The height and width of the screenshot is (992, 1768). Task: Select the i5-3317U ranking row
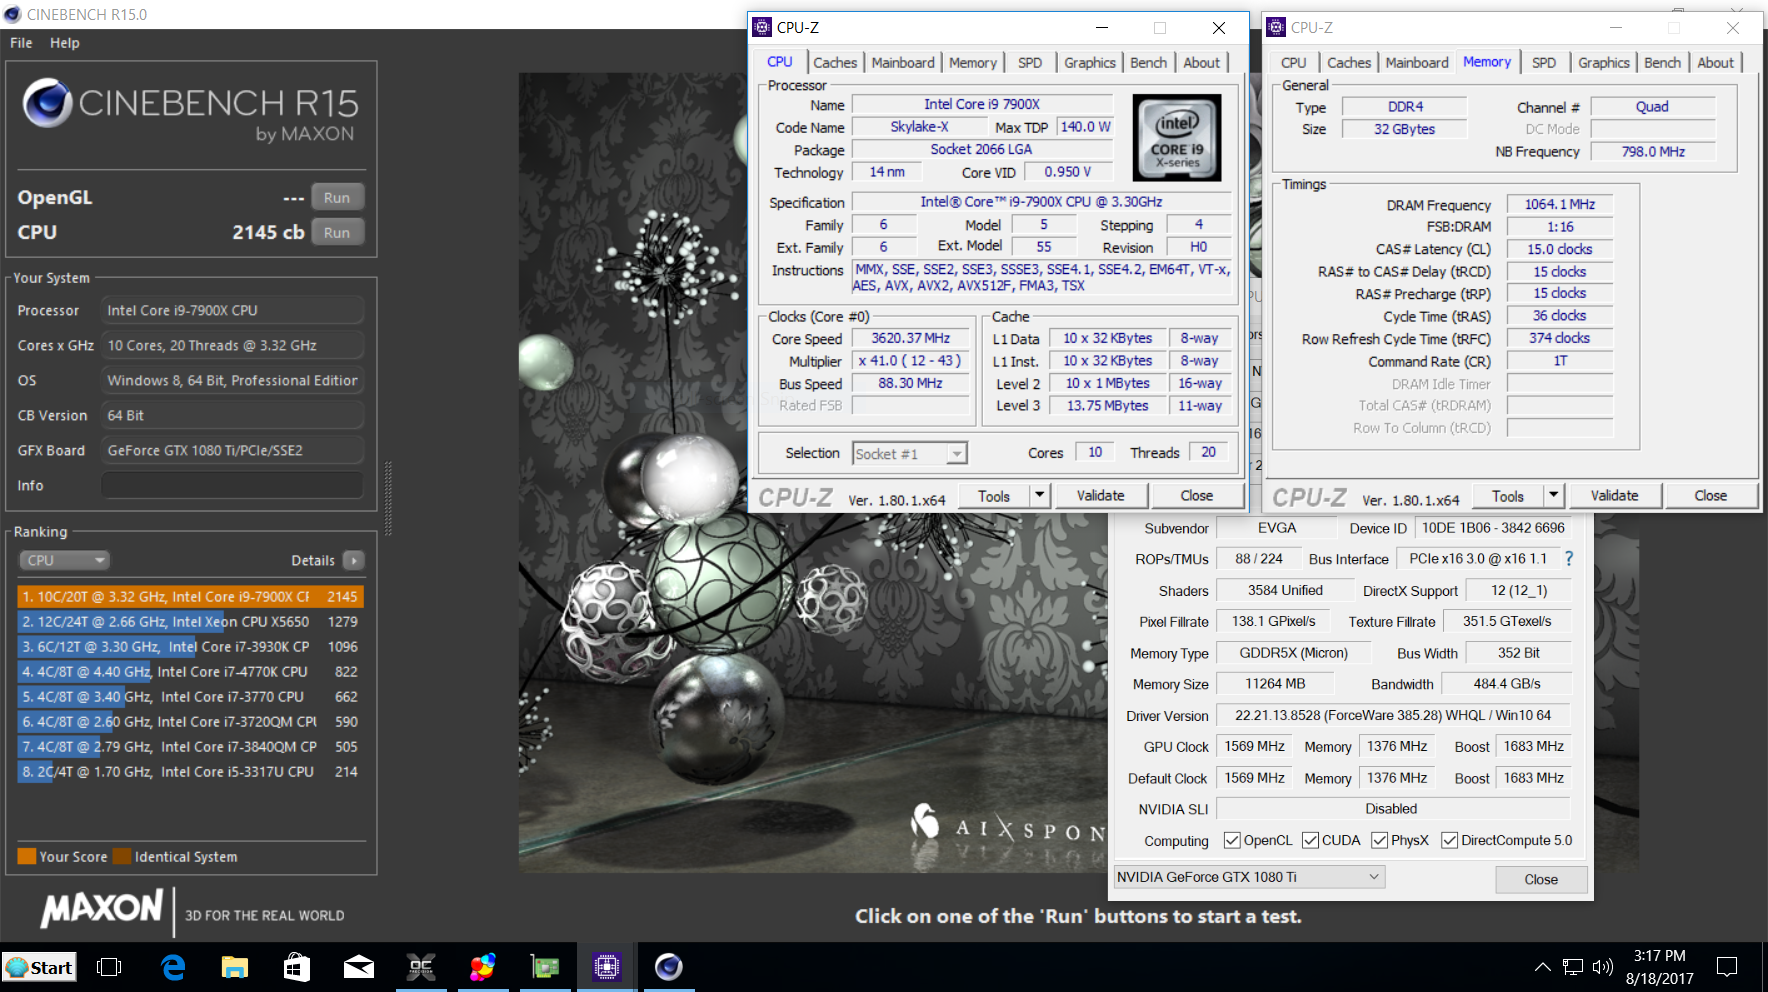190,771
